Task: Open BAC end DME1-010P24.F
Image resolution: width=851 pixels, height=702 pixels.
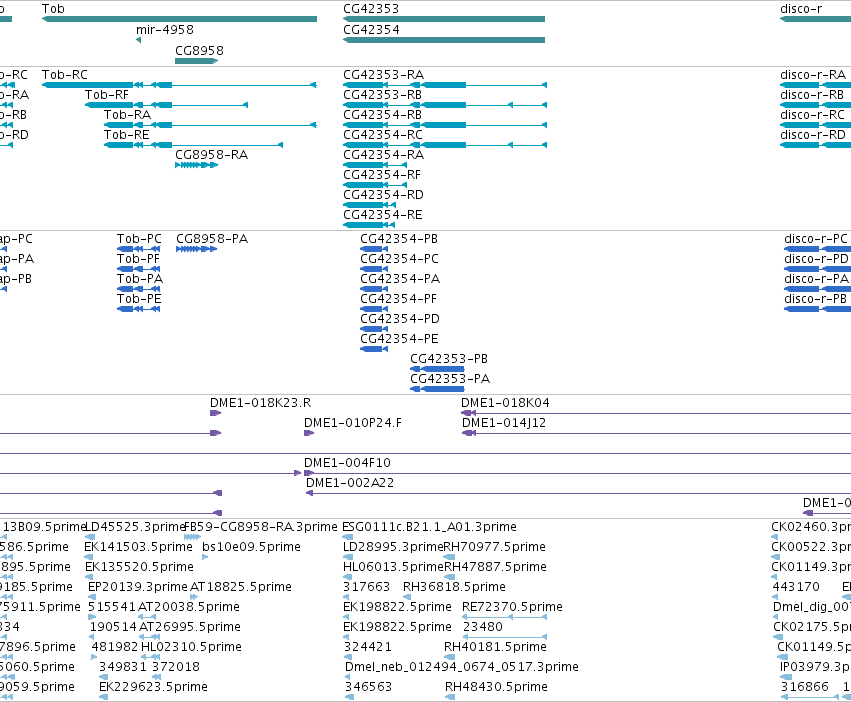Action: point(353,423)
